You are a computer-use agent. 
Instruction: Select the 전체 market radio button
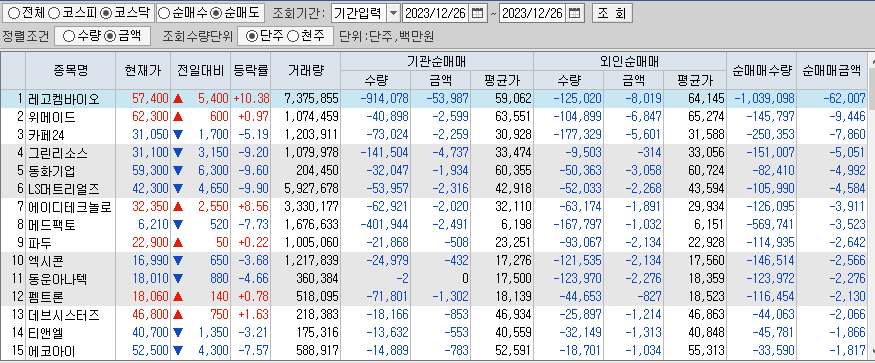click(x=15, y=12)
